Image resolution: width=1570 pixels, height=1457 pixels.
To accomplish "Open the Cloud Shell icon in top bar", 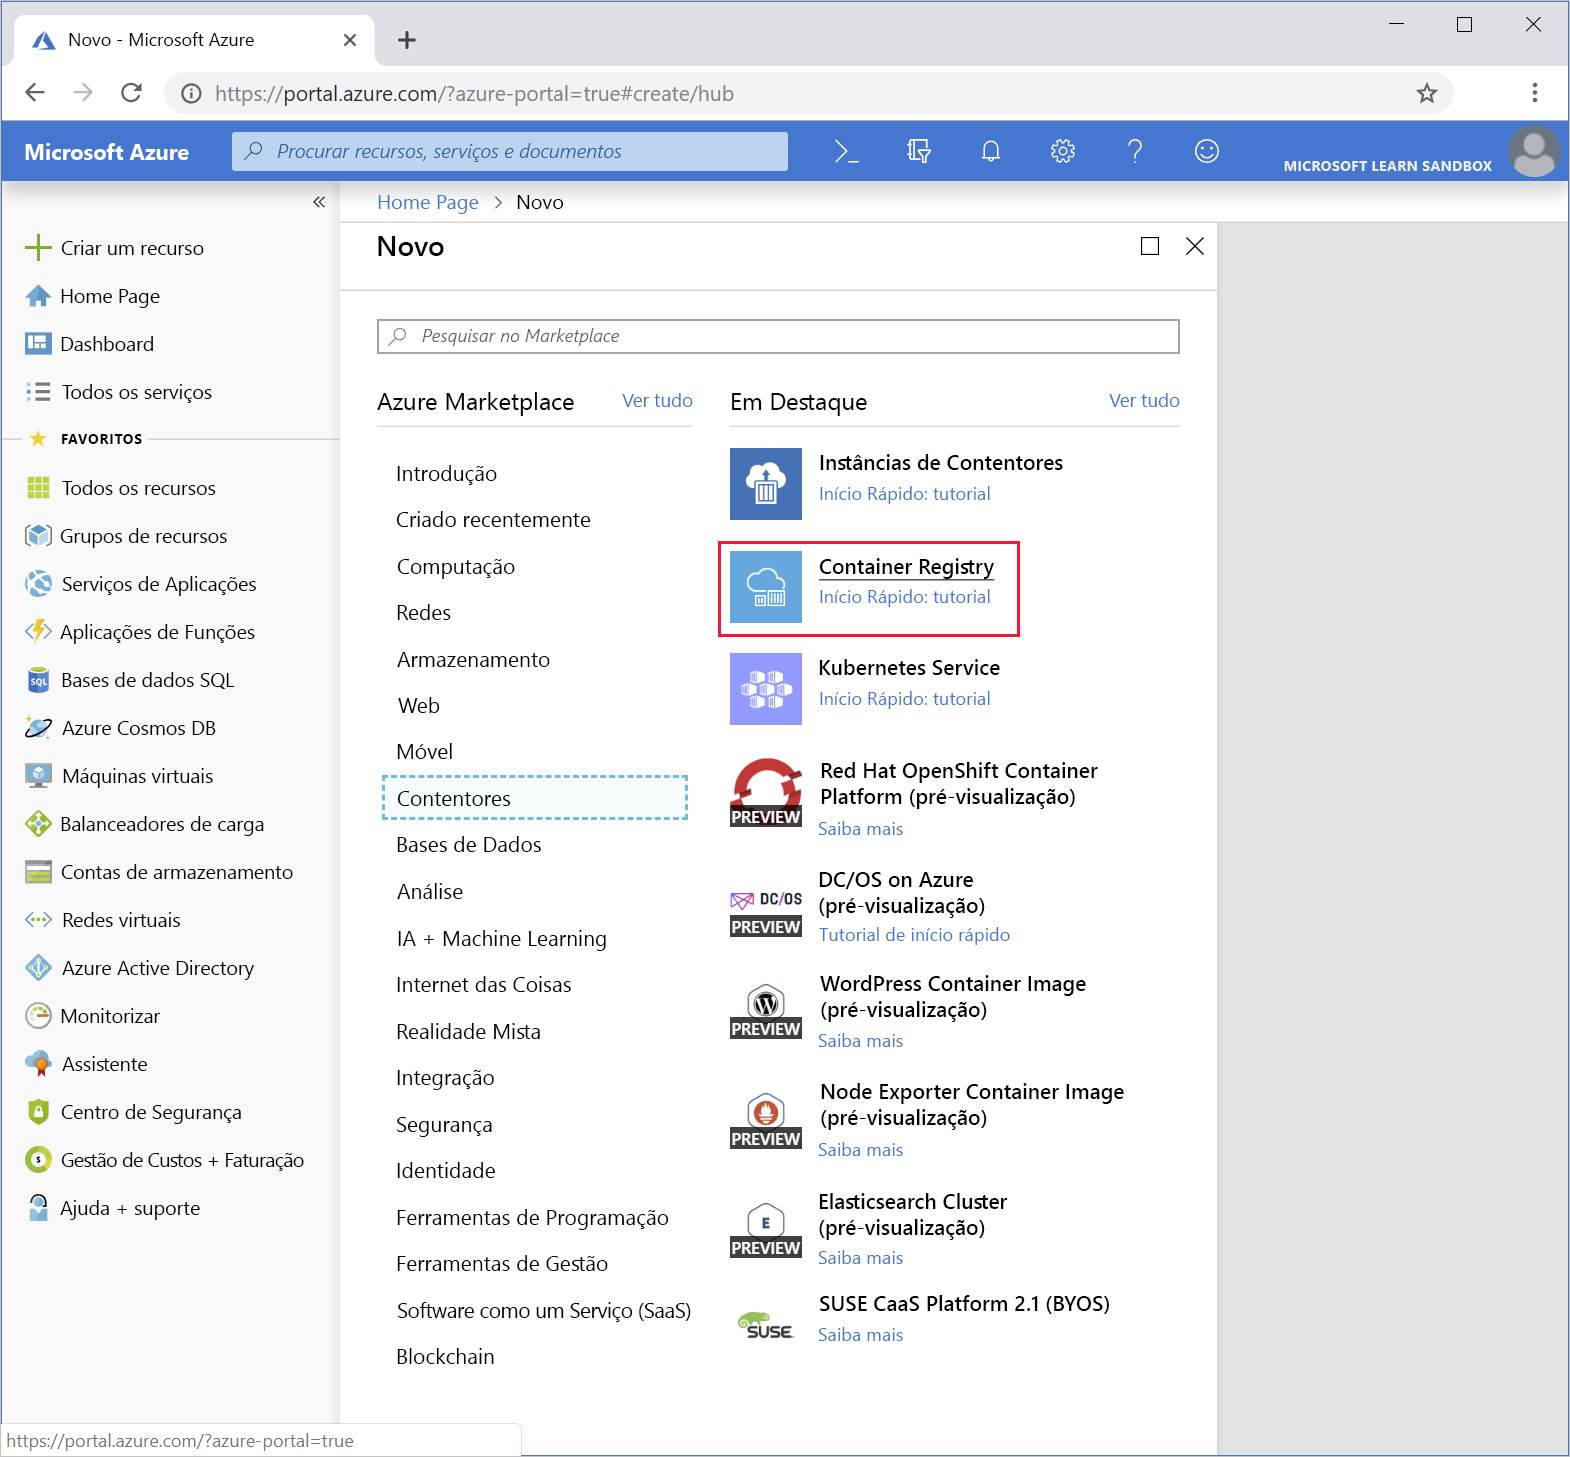I will click(846, 151).
